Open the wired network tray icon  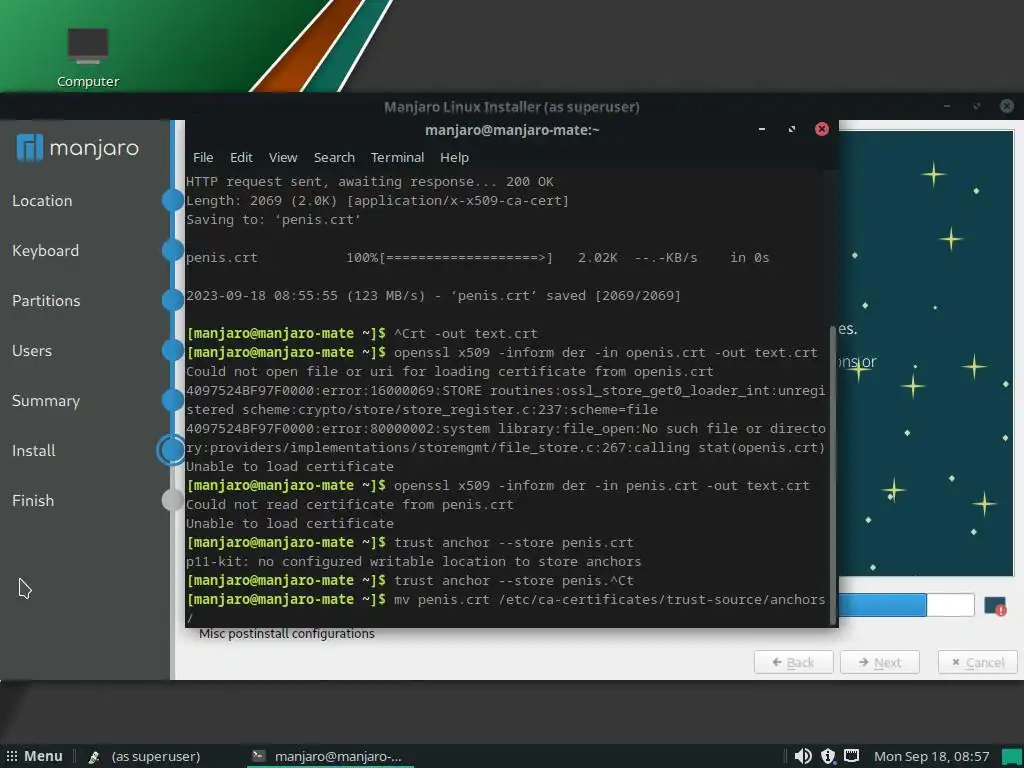852,756
